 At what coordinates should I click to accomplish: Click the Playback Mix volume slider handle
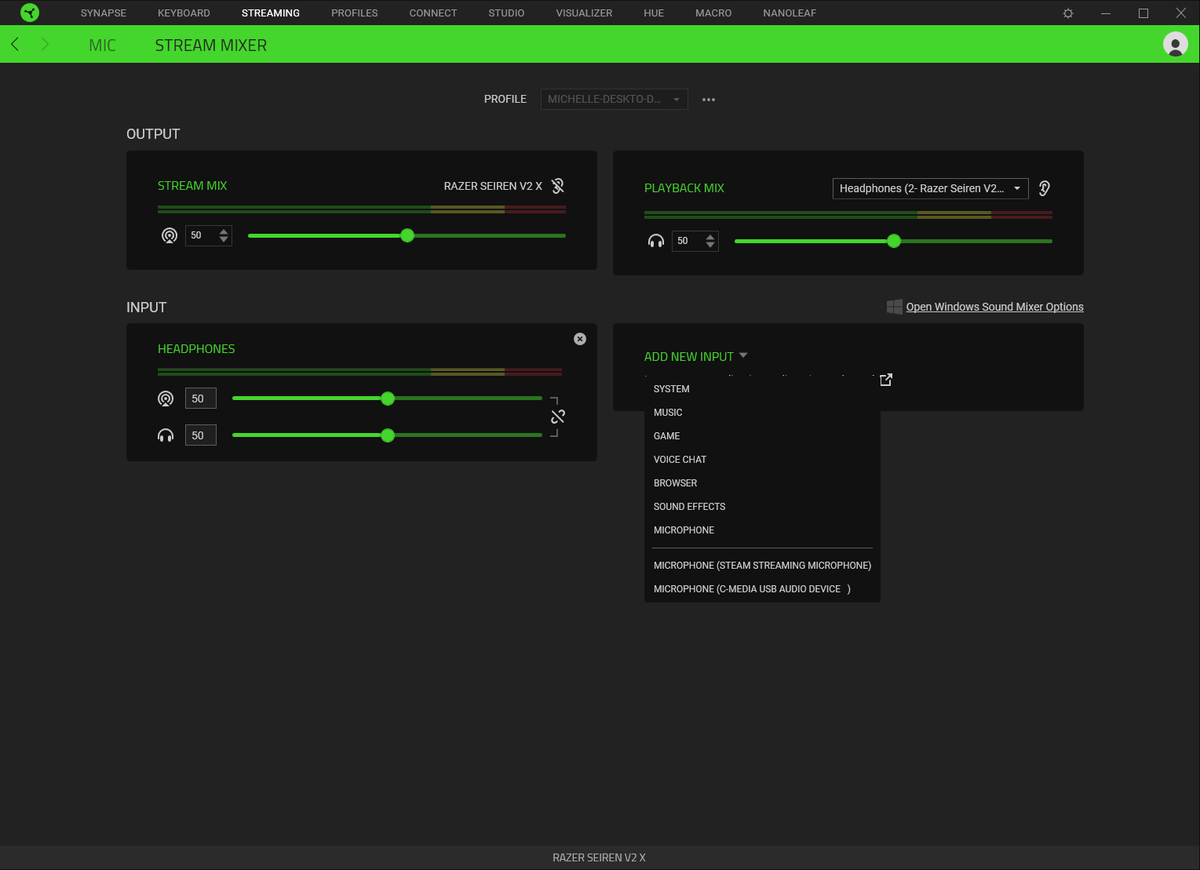click(x=894, y=241)
